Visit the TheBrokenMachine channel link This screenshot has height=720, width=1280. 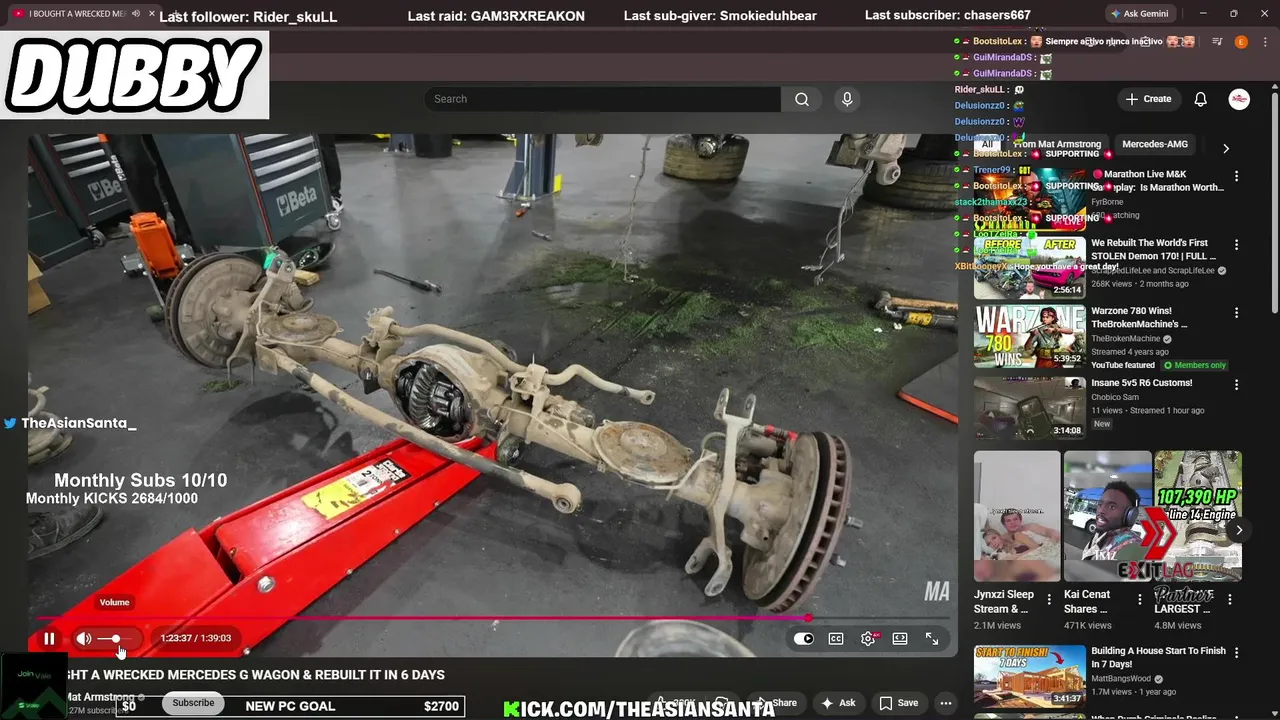(x=1125, y=339)
